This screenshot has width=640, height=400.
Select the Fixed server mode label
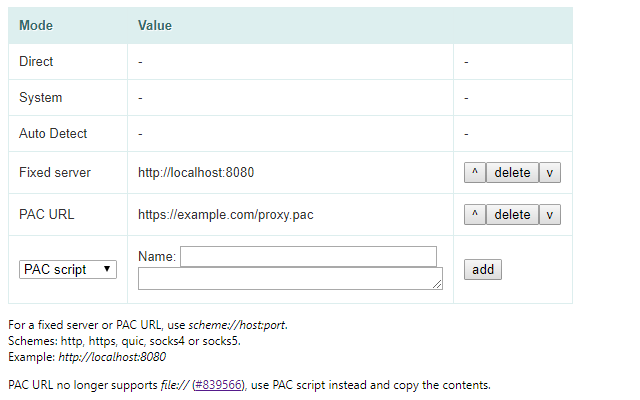click(55, 172)
